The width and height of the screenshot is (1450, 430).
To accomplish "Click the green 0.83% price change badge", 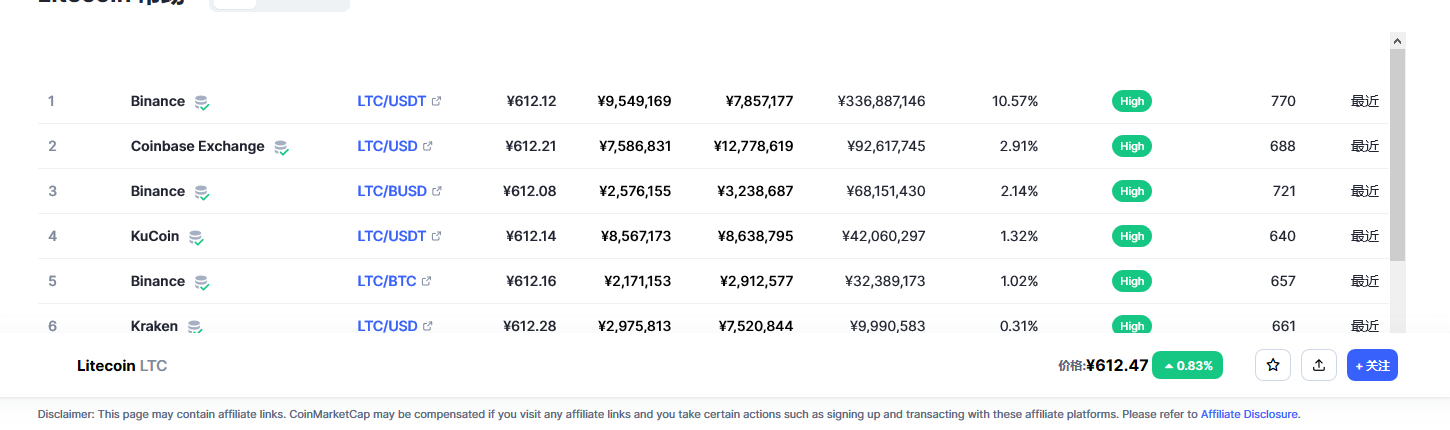I will [1188, 366].
